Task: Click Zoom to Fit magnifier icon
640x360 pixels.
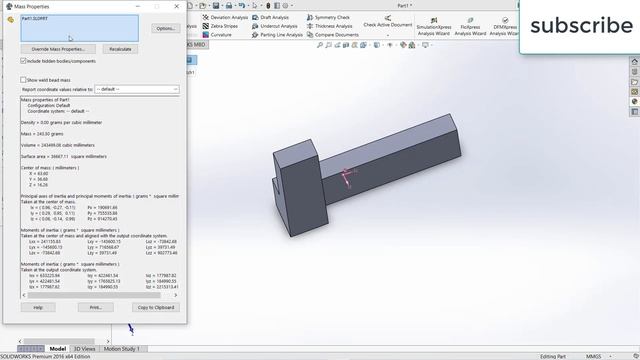Action: 320,45
